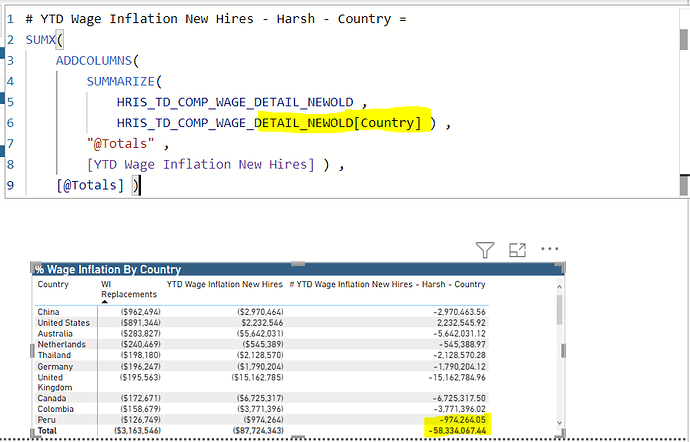690x442 pixels.
Task: Sort by Harsh - Country measure header
Action: click(x=387, y=284)
